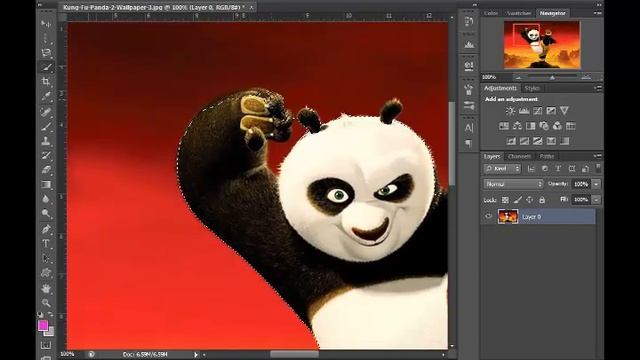Switch to the Swatches tab
640x360 pixels.
coord(519,13)
